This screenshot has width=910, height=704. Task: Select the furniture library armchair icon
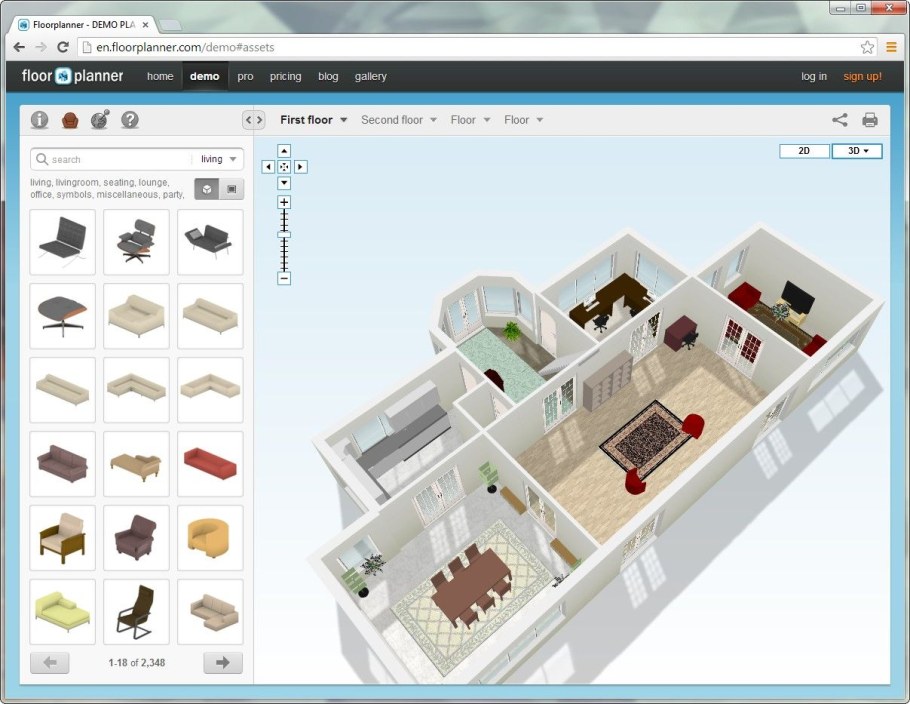pos(69,119)
